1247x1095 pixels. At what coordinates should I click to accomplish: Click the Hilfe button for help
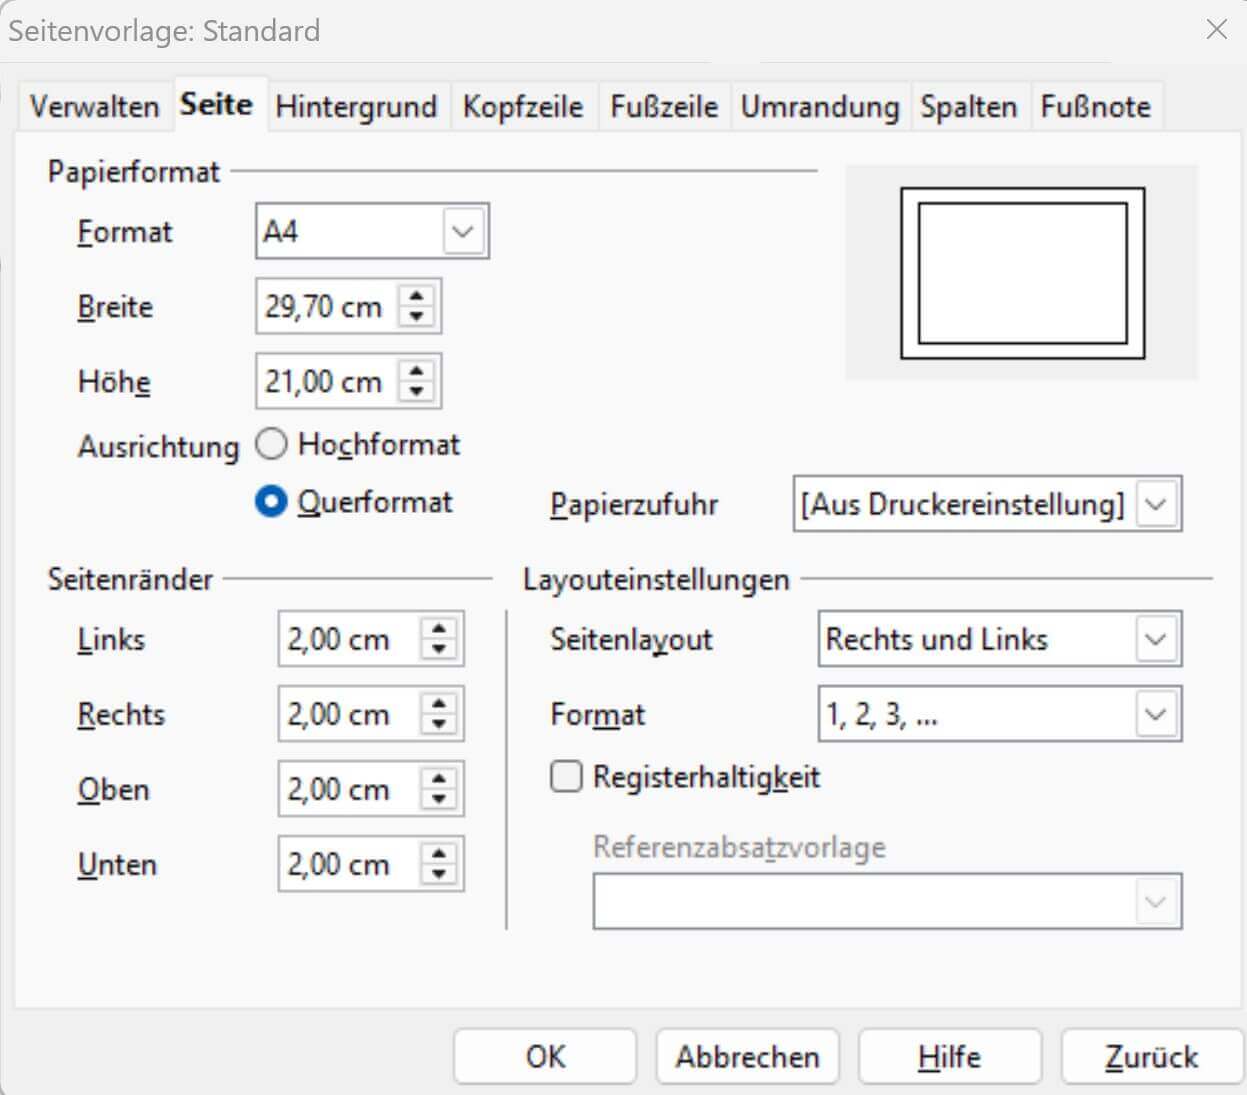coord(949,1055)
